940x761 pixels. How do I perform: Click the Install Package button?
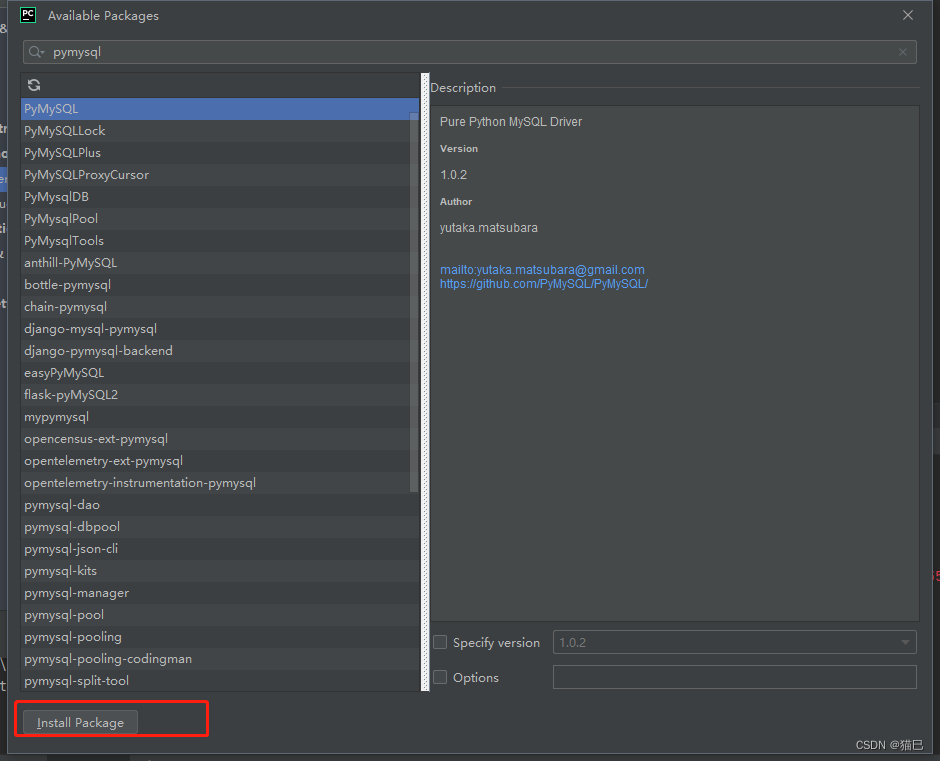click(80, 722)
